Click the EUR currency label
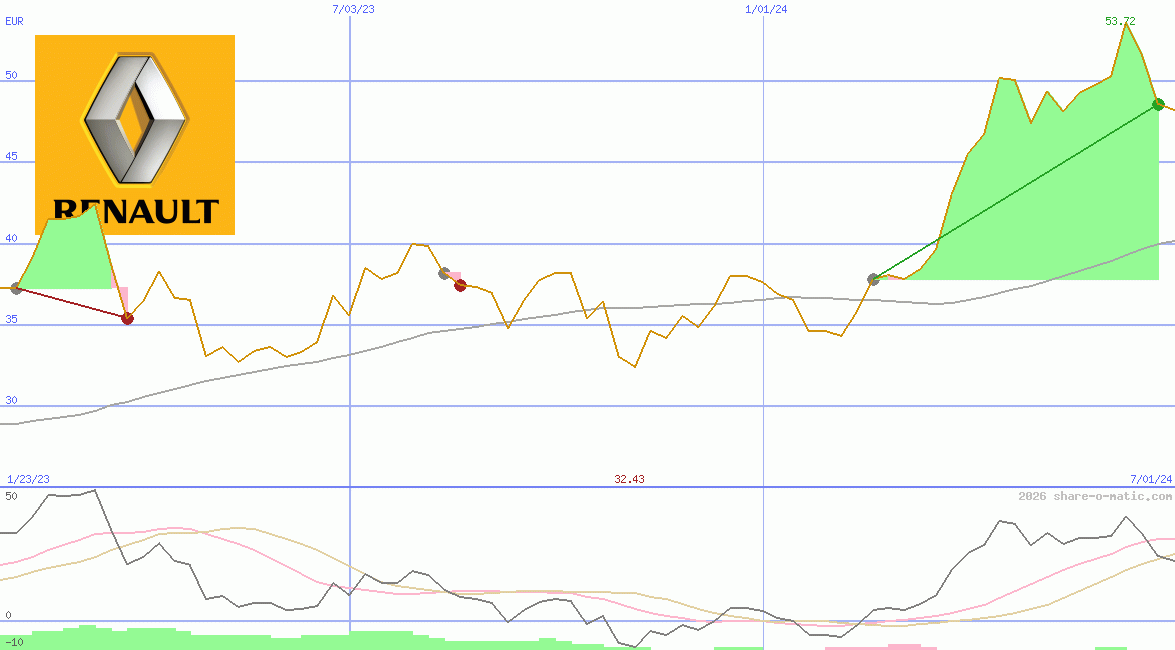 pos(14,21)
